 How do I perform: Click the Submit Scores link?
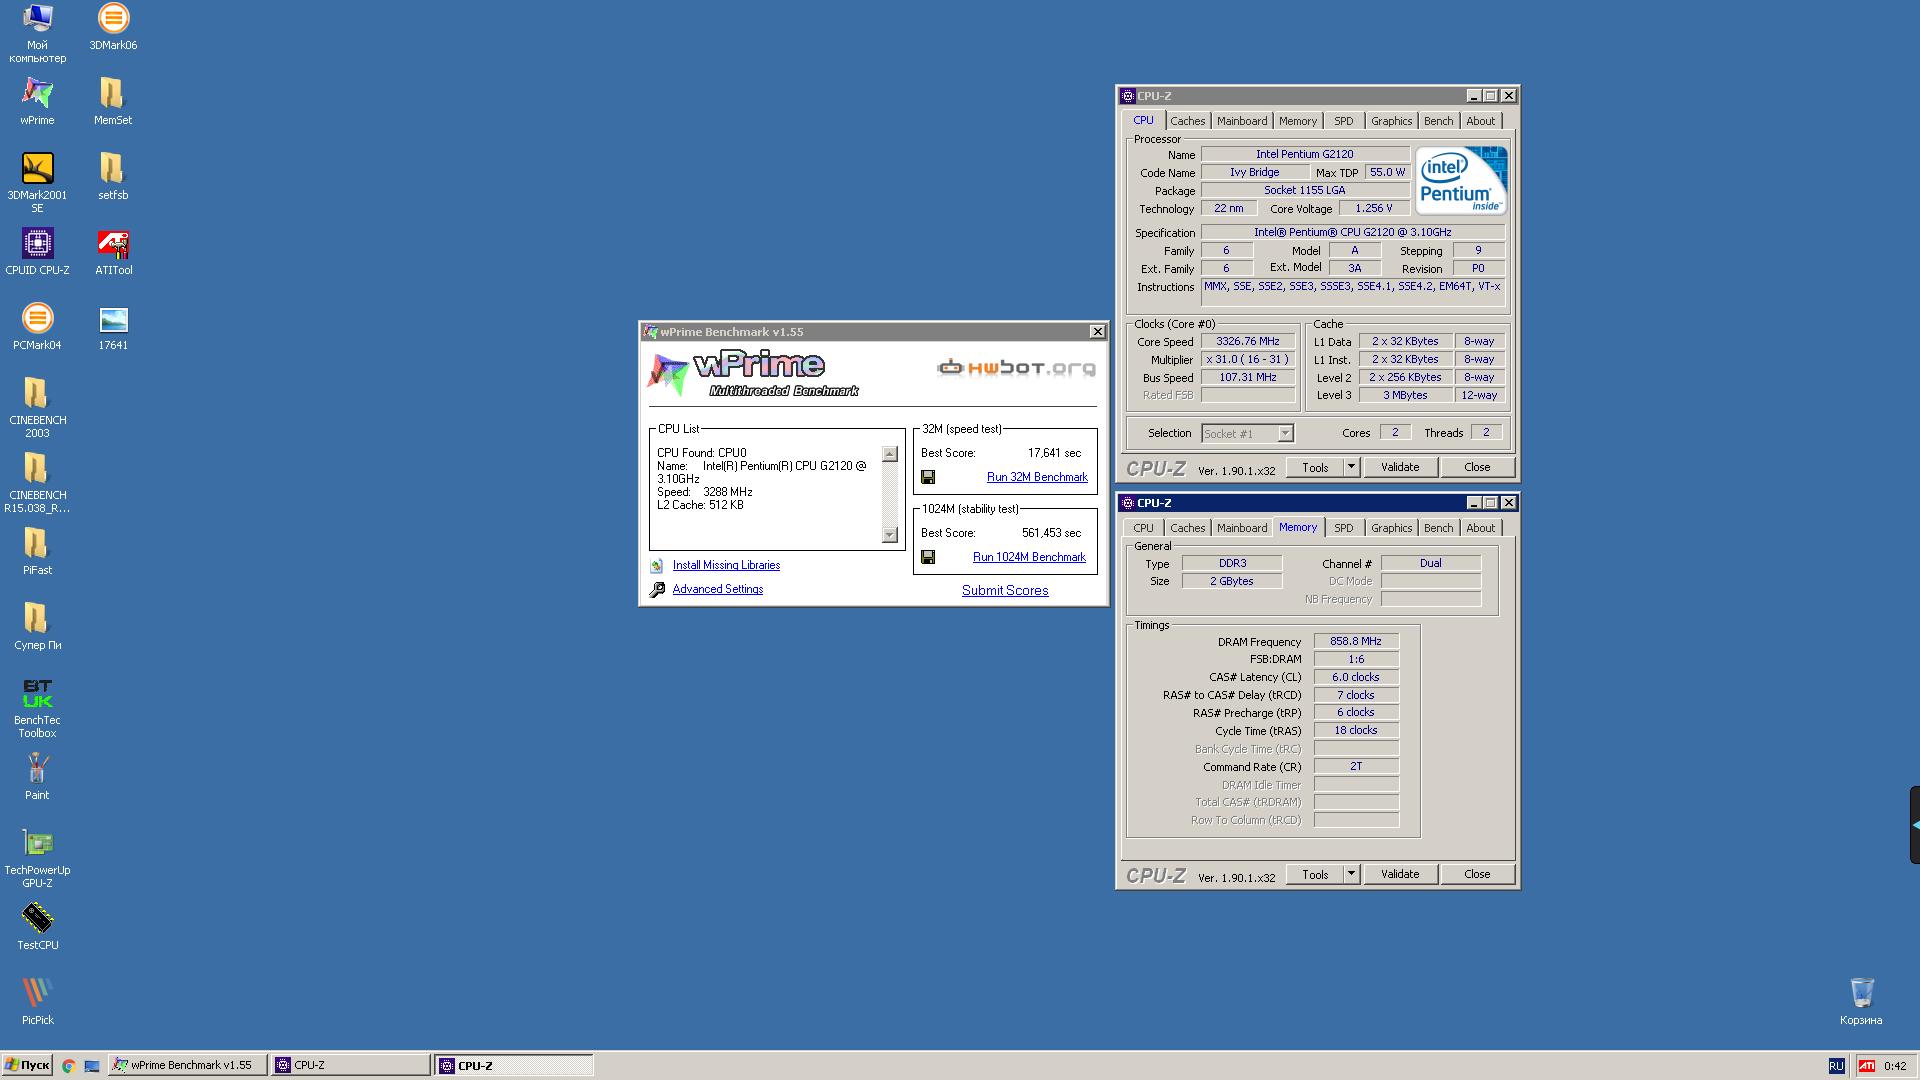coord(1005,591)
